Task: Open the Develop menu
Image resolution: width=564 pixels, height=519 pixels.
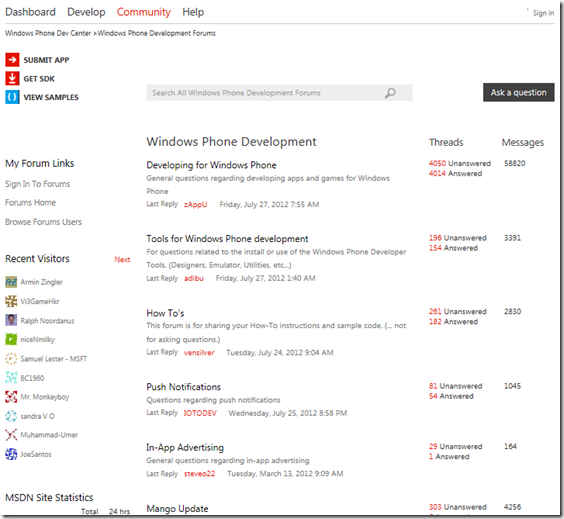Action: point(86,12)
